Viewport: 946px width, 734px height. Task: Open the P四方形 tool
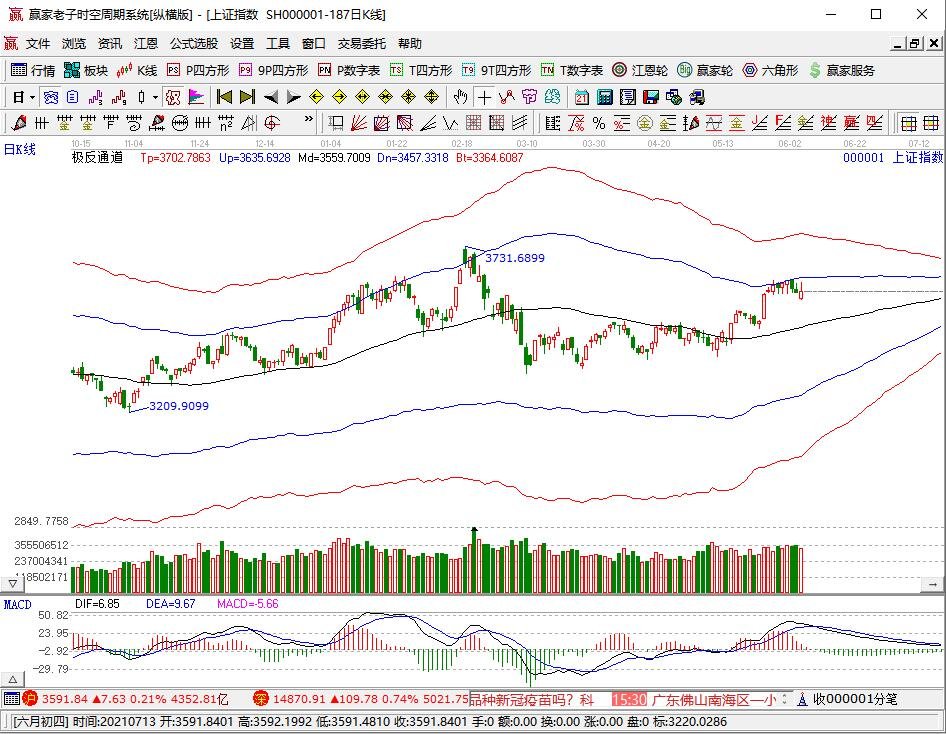click(198, 71)
